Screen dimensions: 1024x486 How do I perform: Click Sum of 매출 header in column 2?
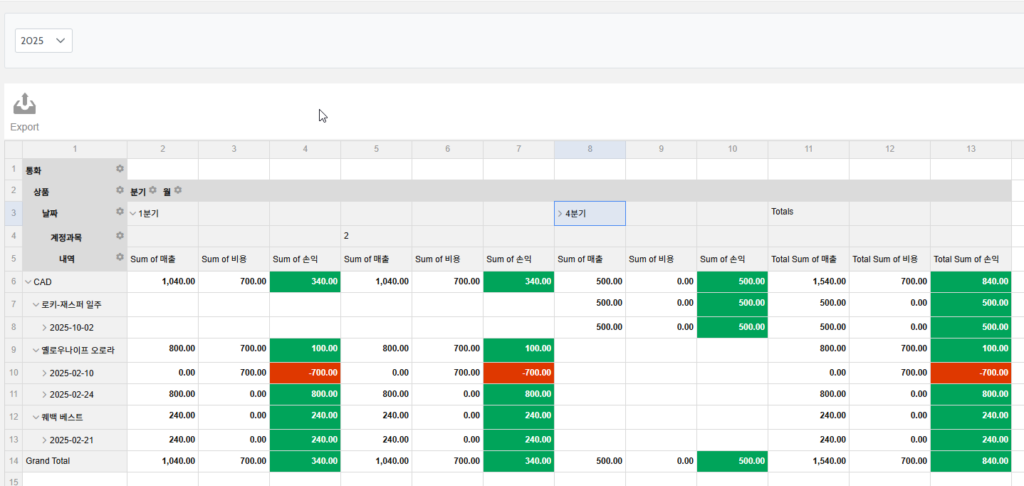[163, 259]
